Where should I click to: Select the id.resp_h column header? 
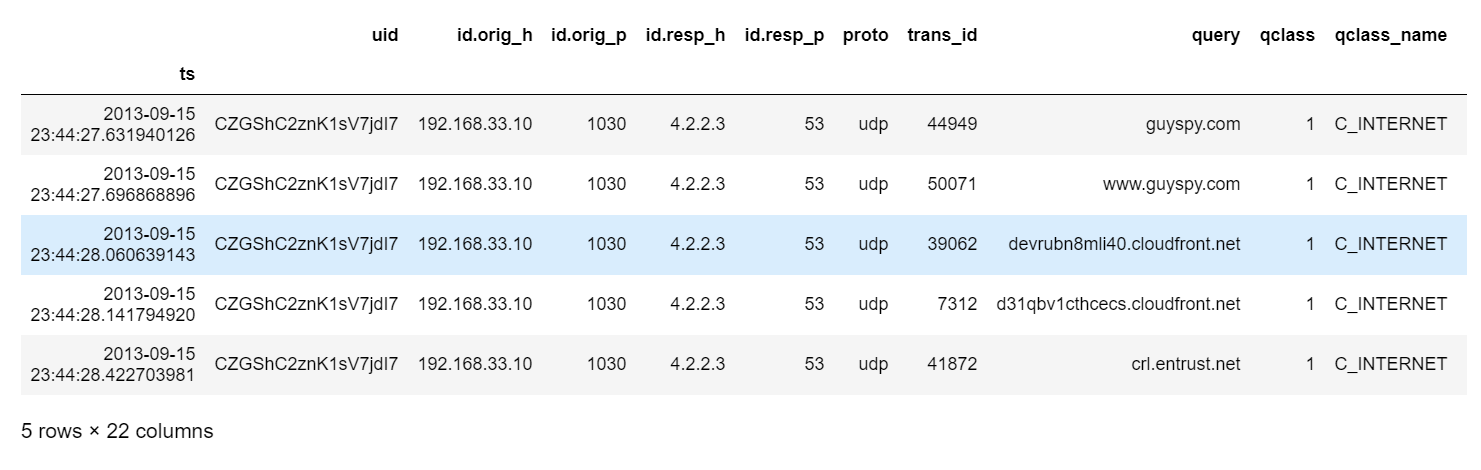click(x=685, y=35)
